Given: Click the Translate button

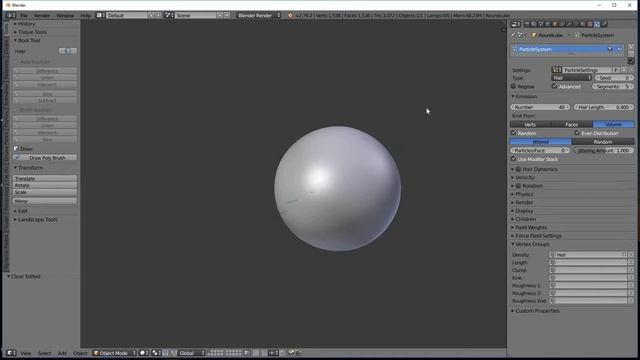Looking at the screenshot, I should (x=45, y=178).
